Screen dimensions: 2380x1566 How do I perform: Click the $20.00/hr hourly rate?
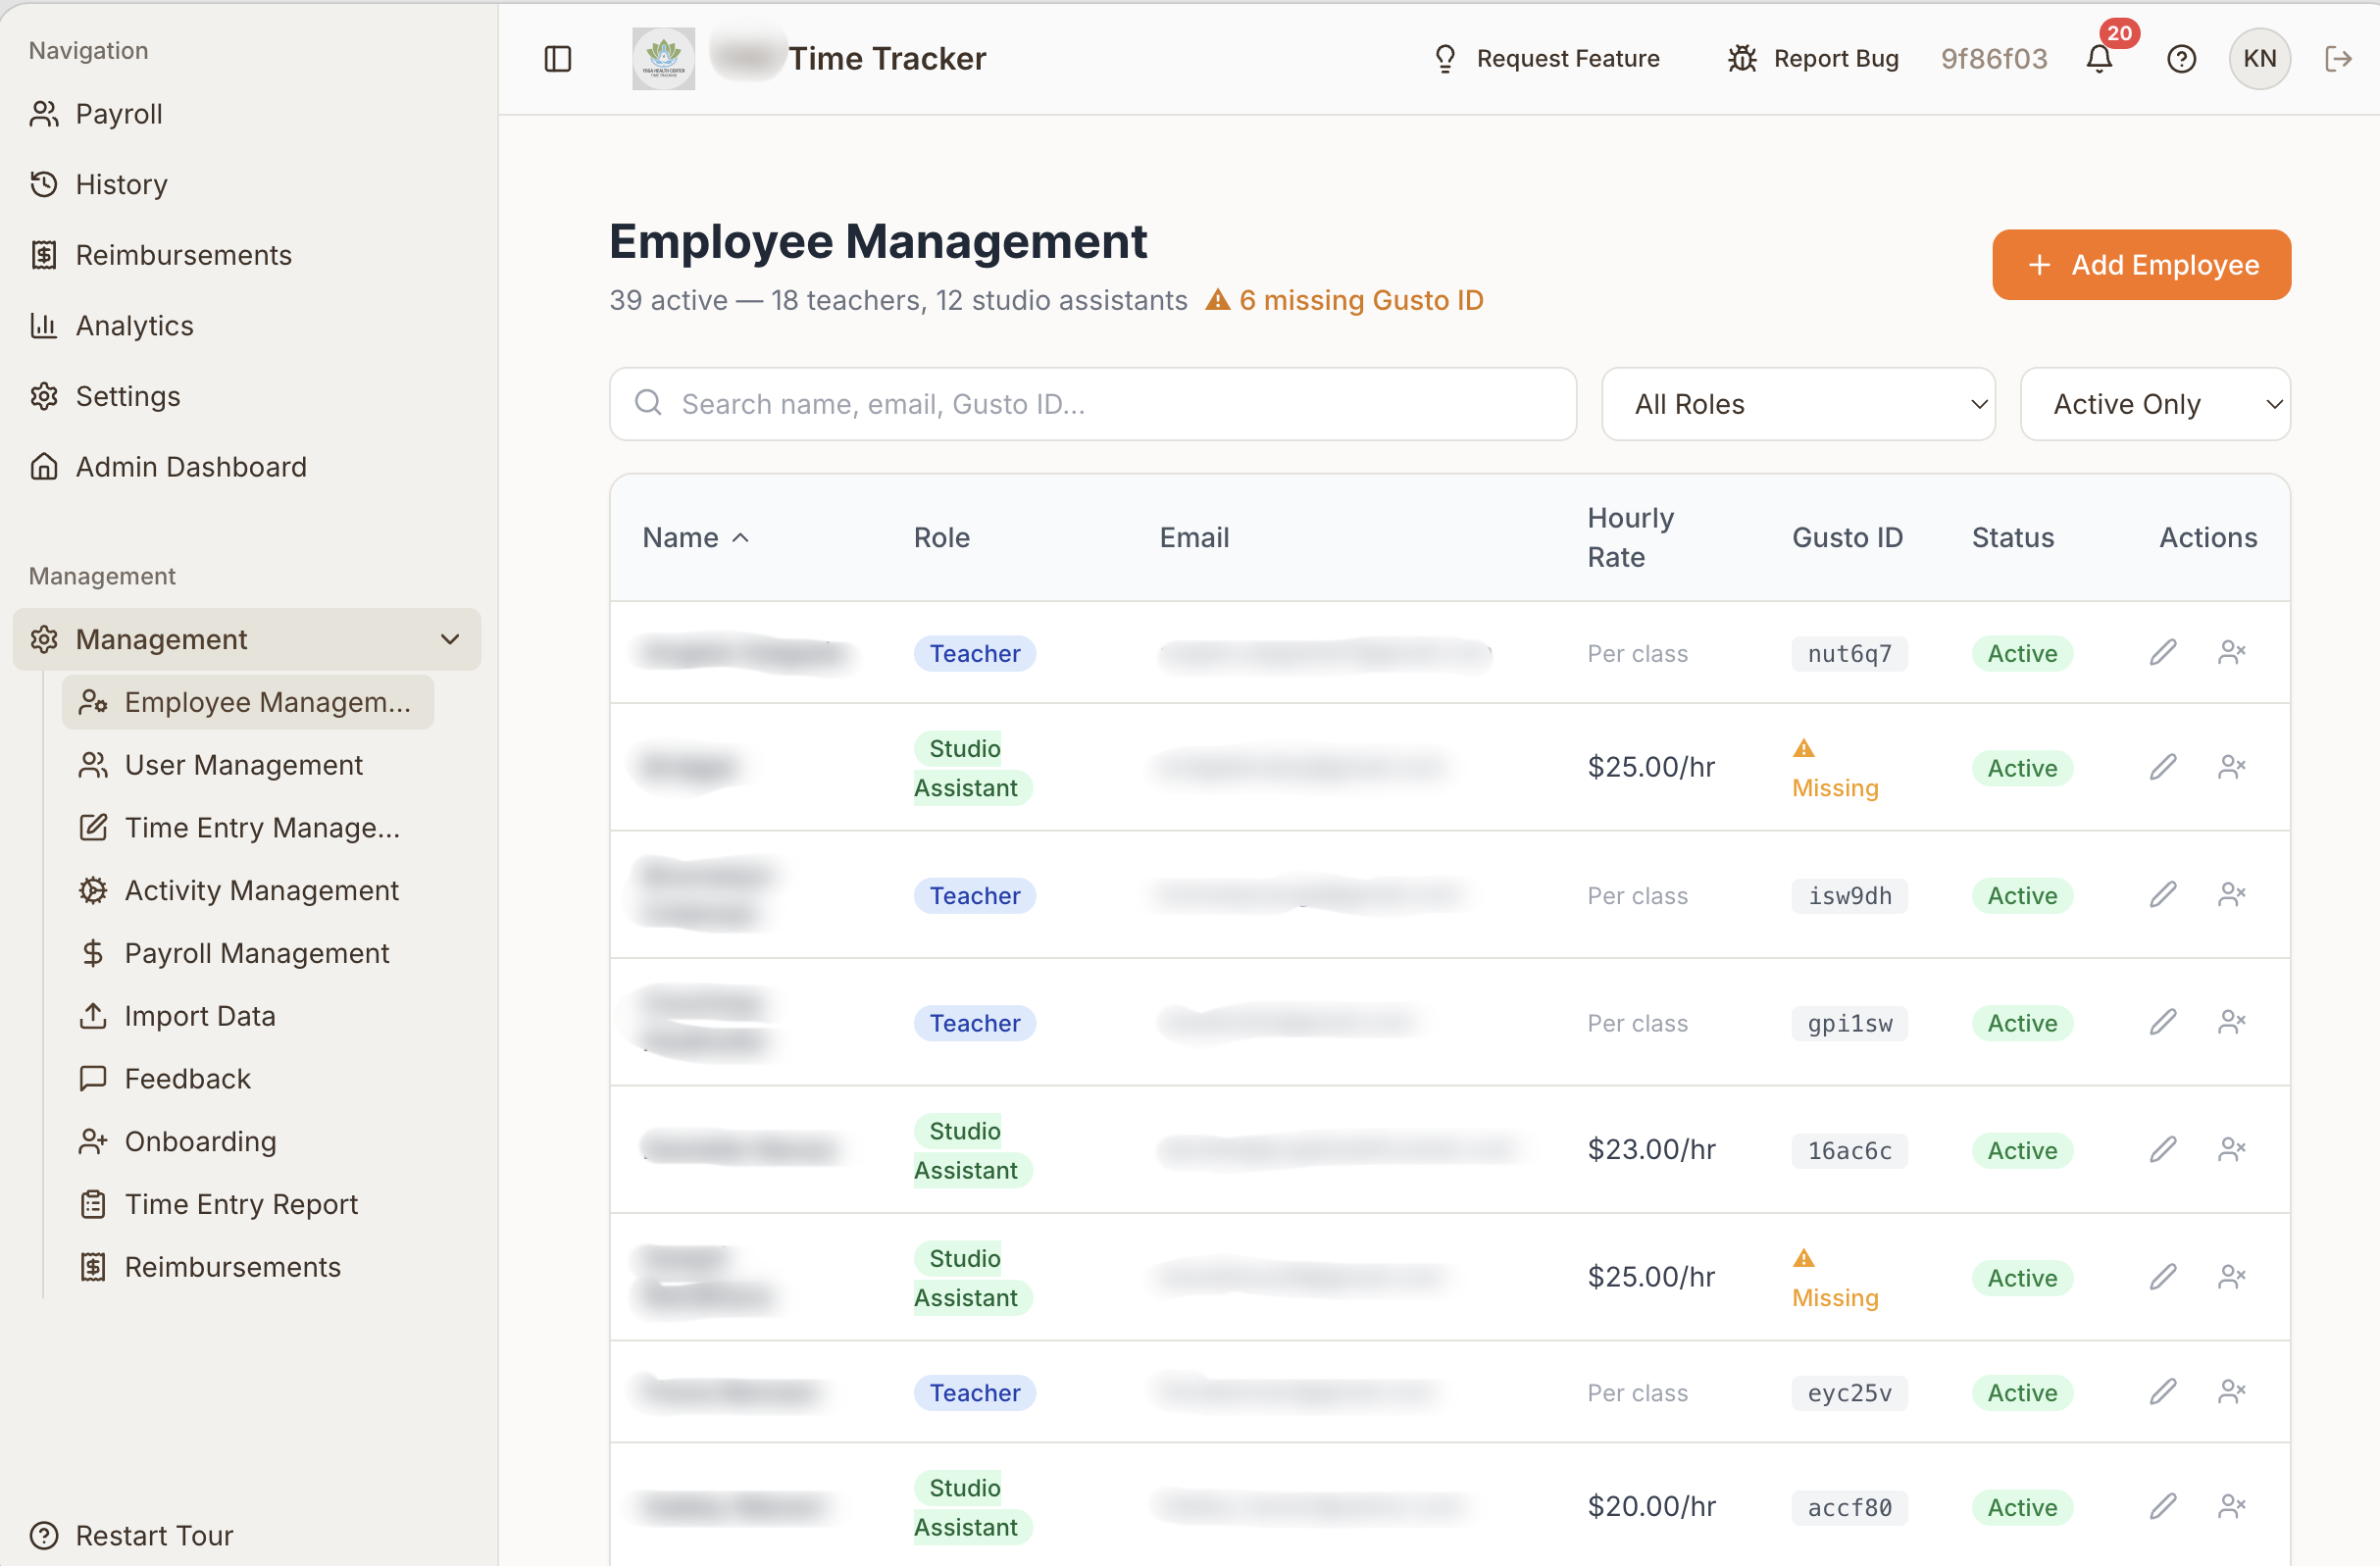pyautogui.click(x=1651, y=1506)
